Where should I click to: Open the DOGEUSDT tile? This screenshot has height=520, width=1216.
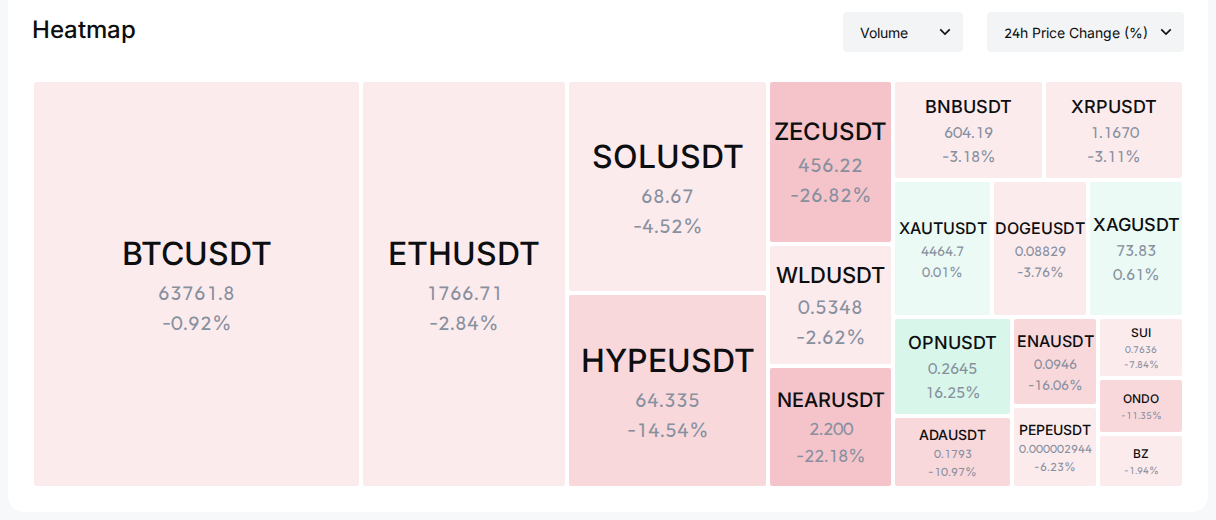pyautogui.click(x=1040, y=249)
